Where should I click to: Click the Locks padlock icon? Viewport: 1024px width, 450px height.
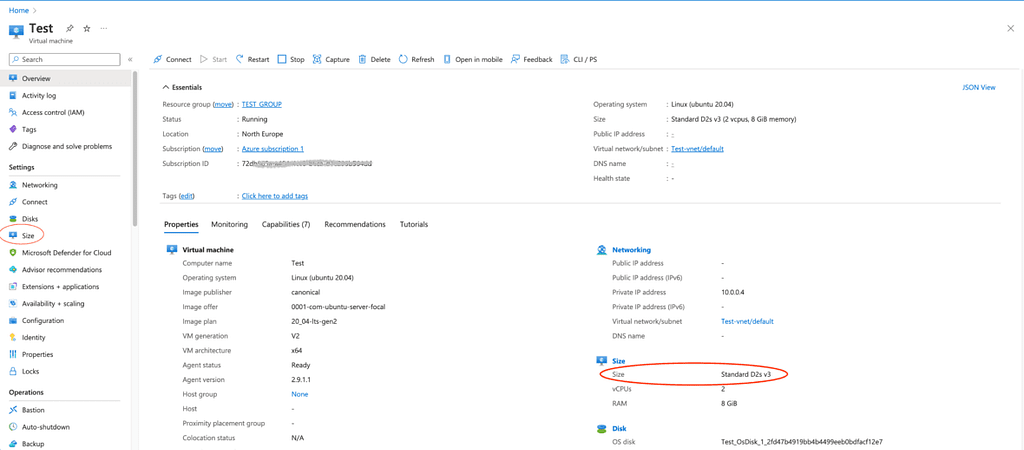click(13, 372)
